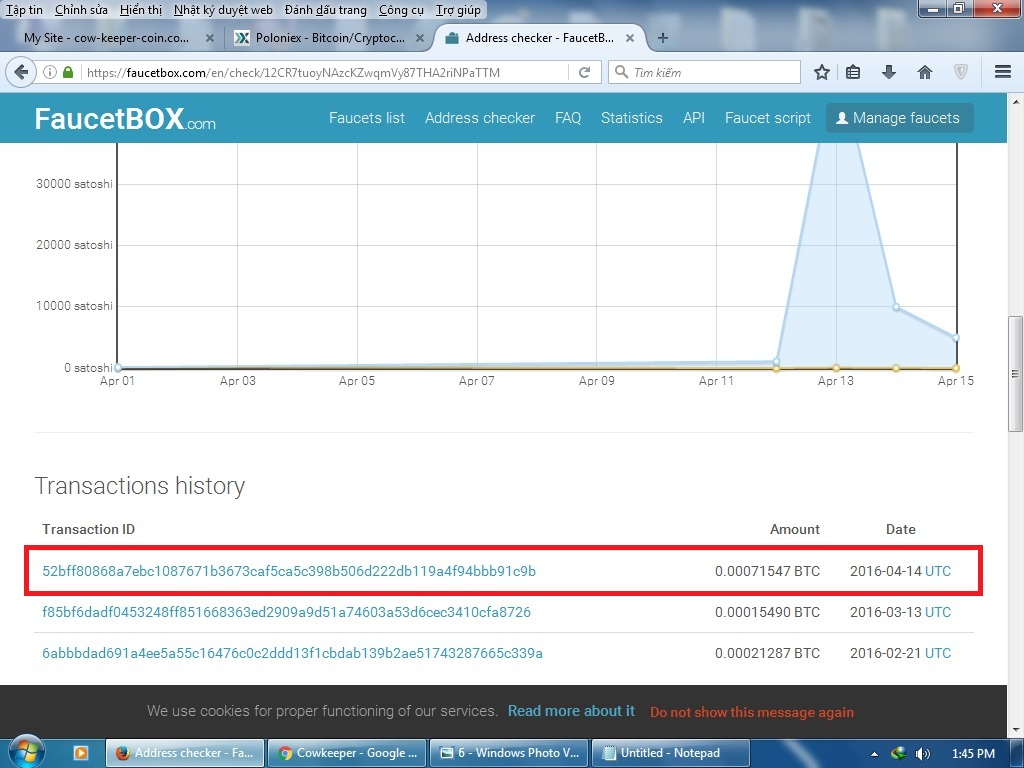This screenshot has height=768, width=1024.
Task: Open the Trợ giúp menu
Action: coord(458,10)
